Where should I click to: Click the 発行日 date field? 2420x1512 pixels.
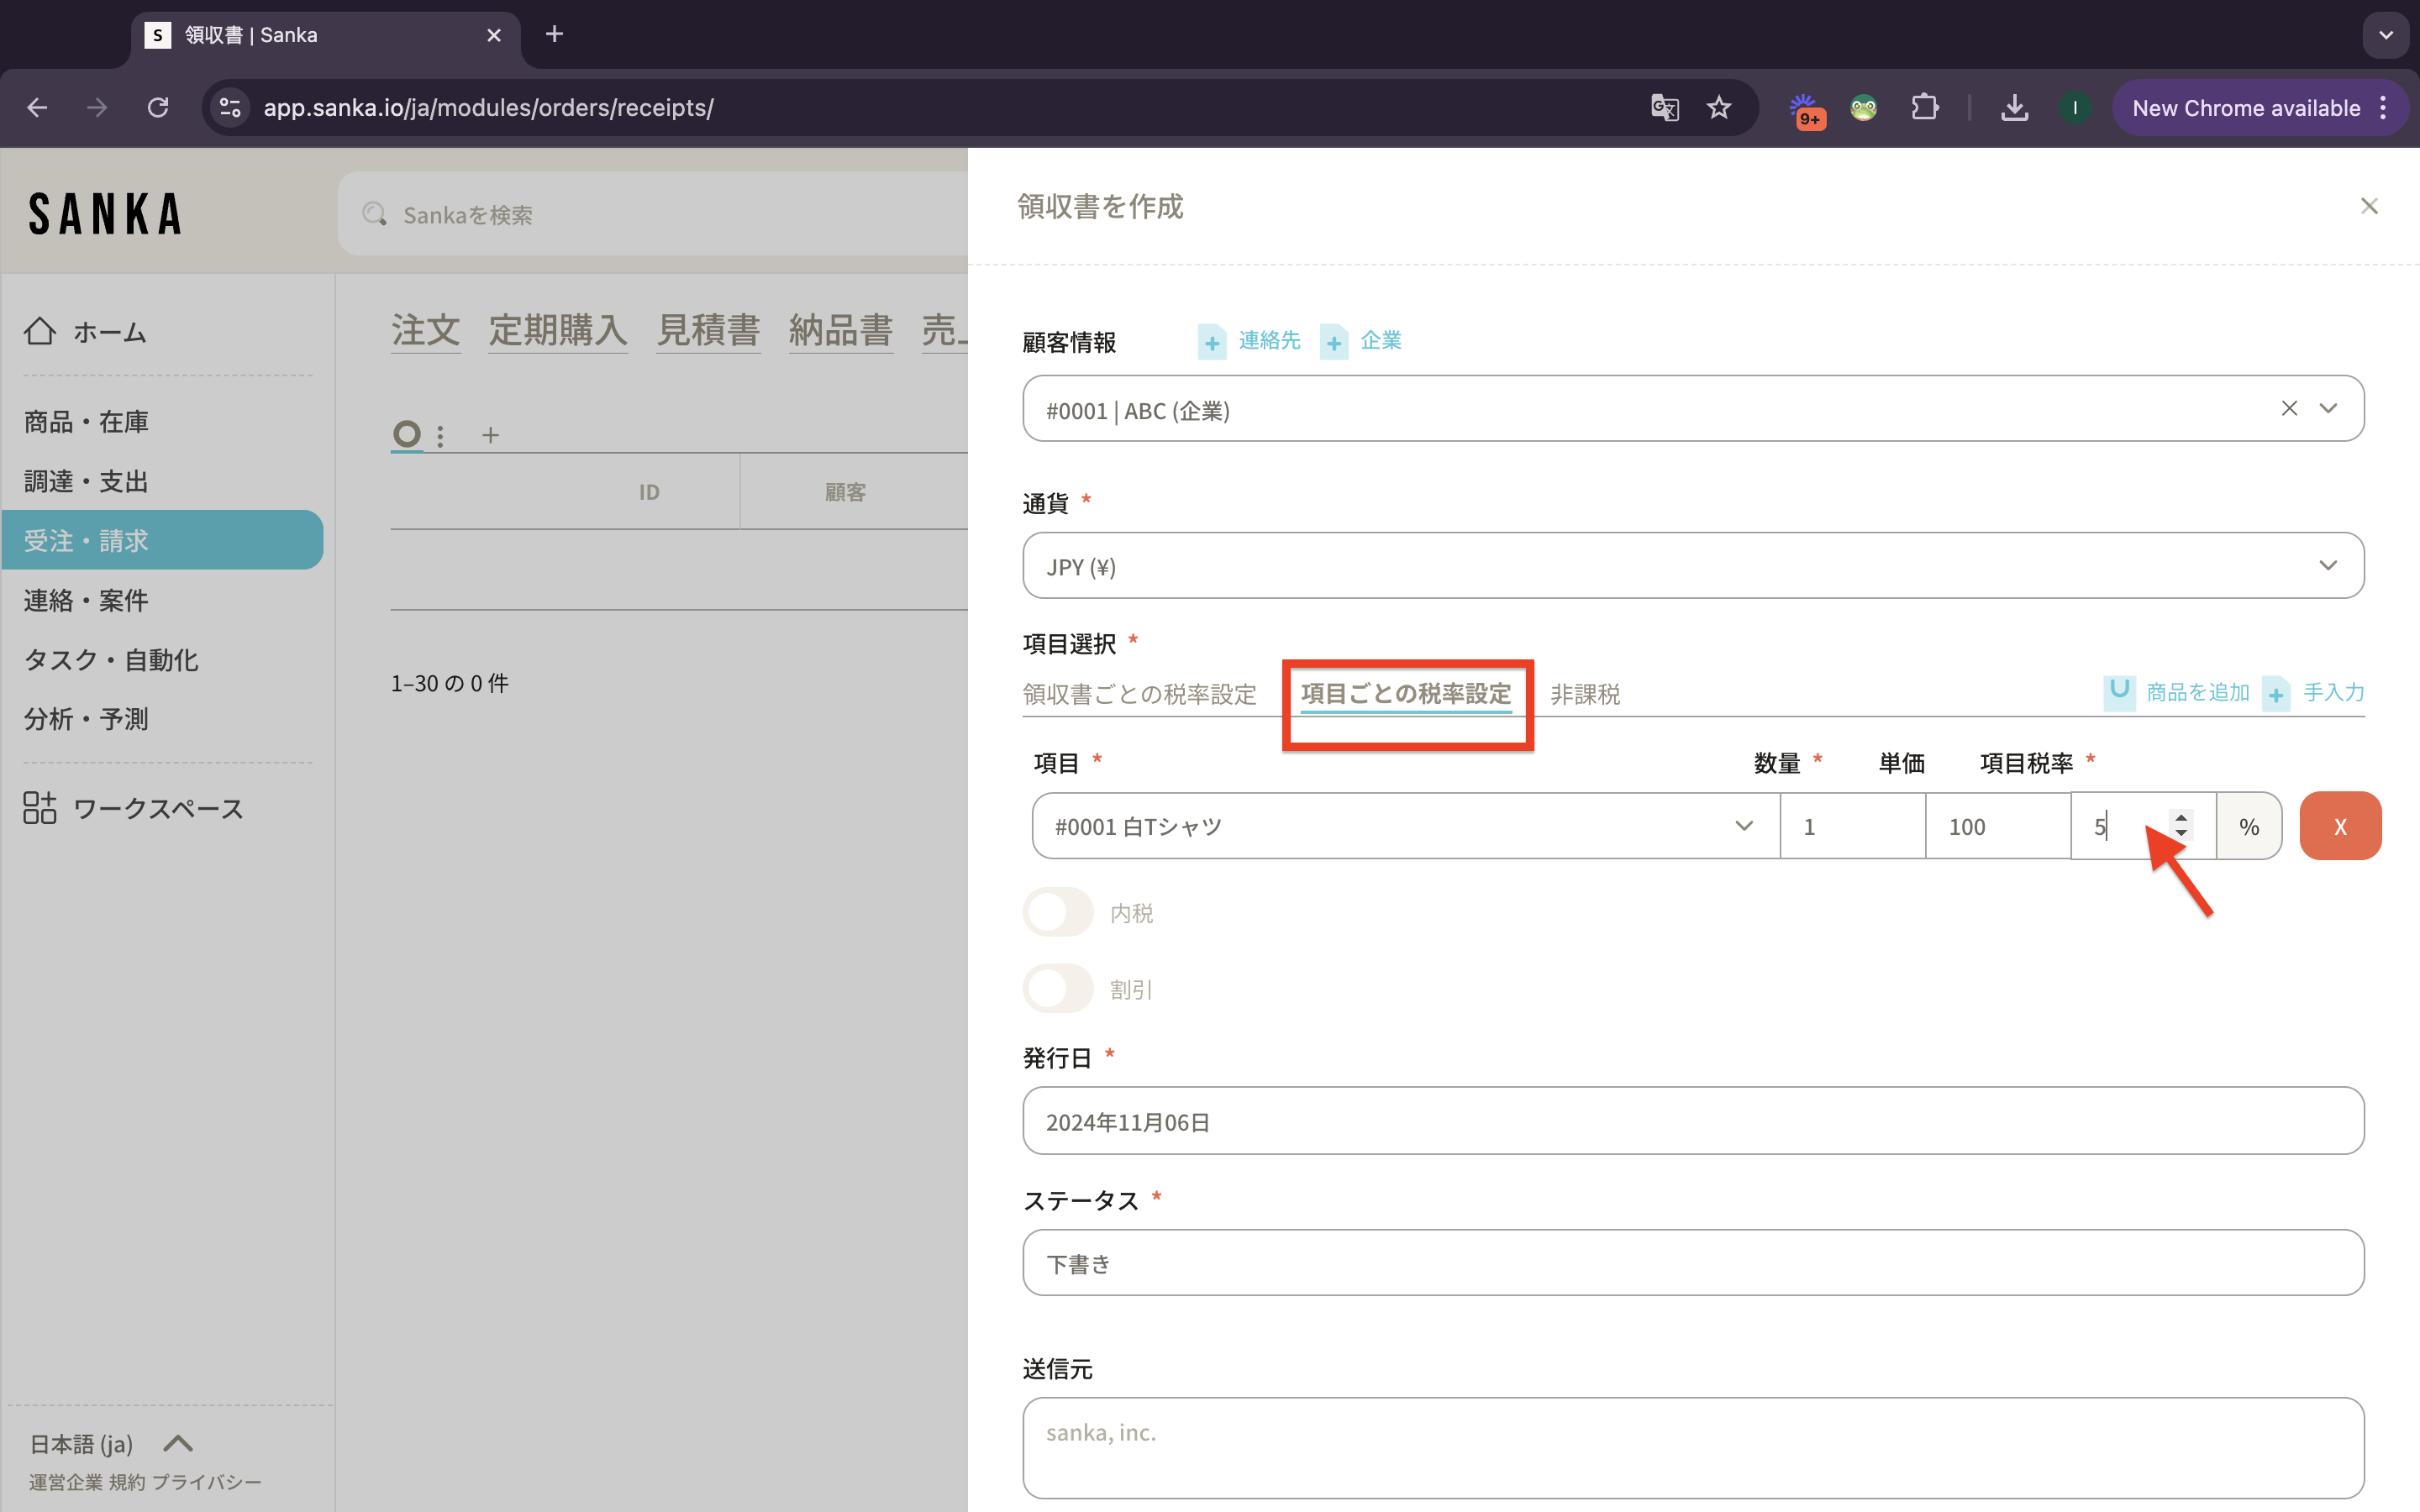(x=1692, y=1121)
